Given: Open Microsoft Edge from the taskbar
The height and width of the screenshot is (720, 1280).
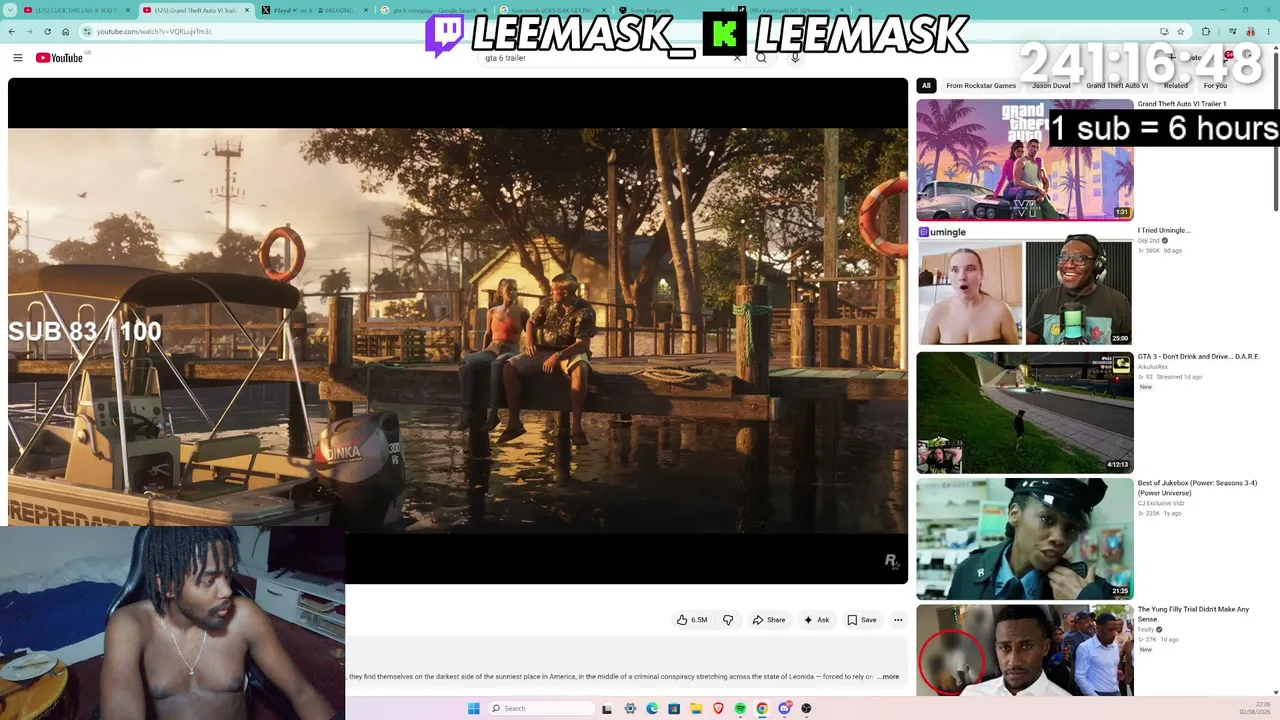Looking at the screenshot, I should click(x=652, y=708).
